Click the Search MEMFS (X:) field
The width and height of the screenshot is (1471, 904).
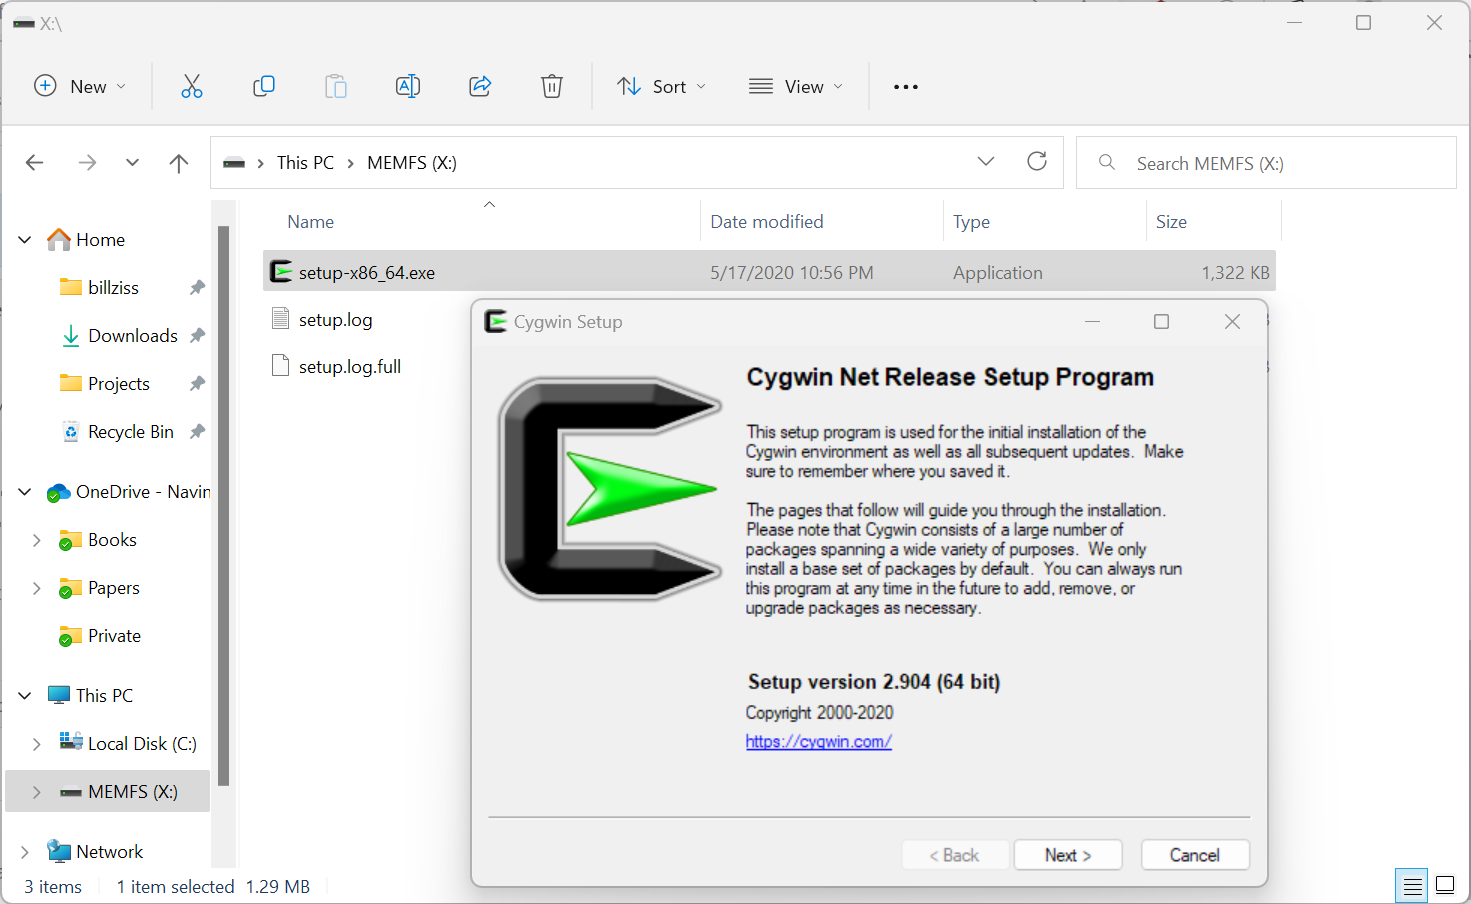pos(1266,163)
